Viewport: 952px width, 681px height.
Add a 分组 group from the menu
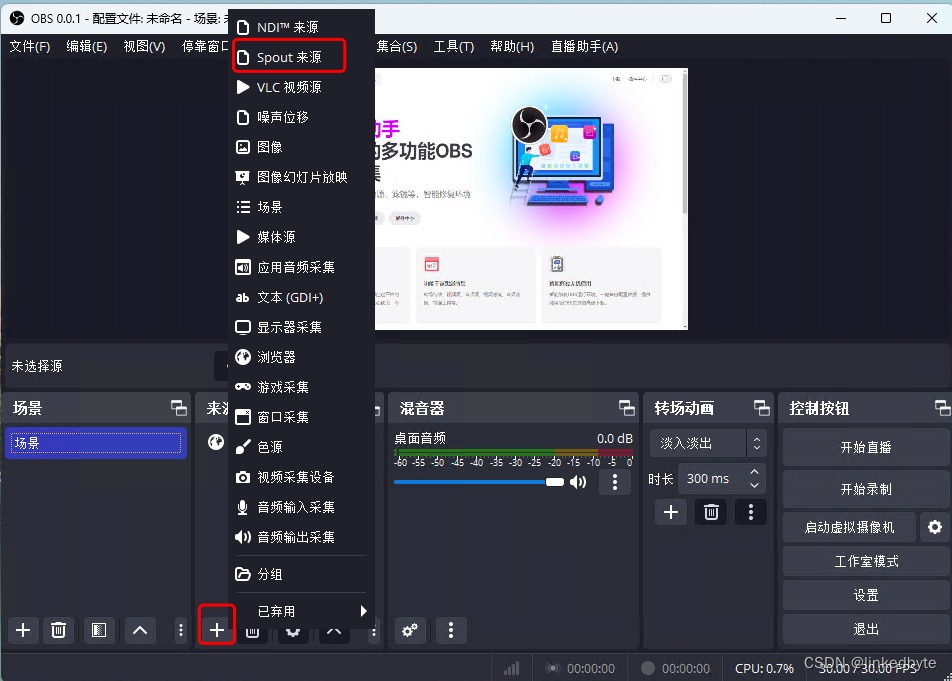click(x=301, y=574)
